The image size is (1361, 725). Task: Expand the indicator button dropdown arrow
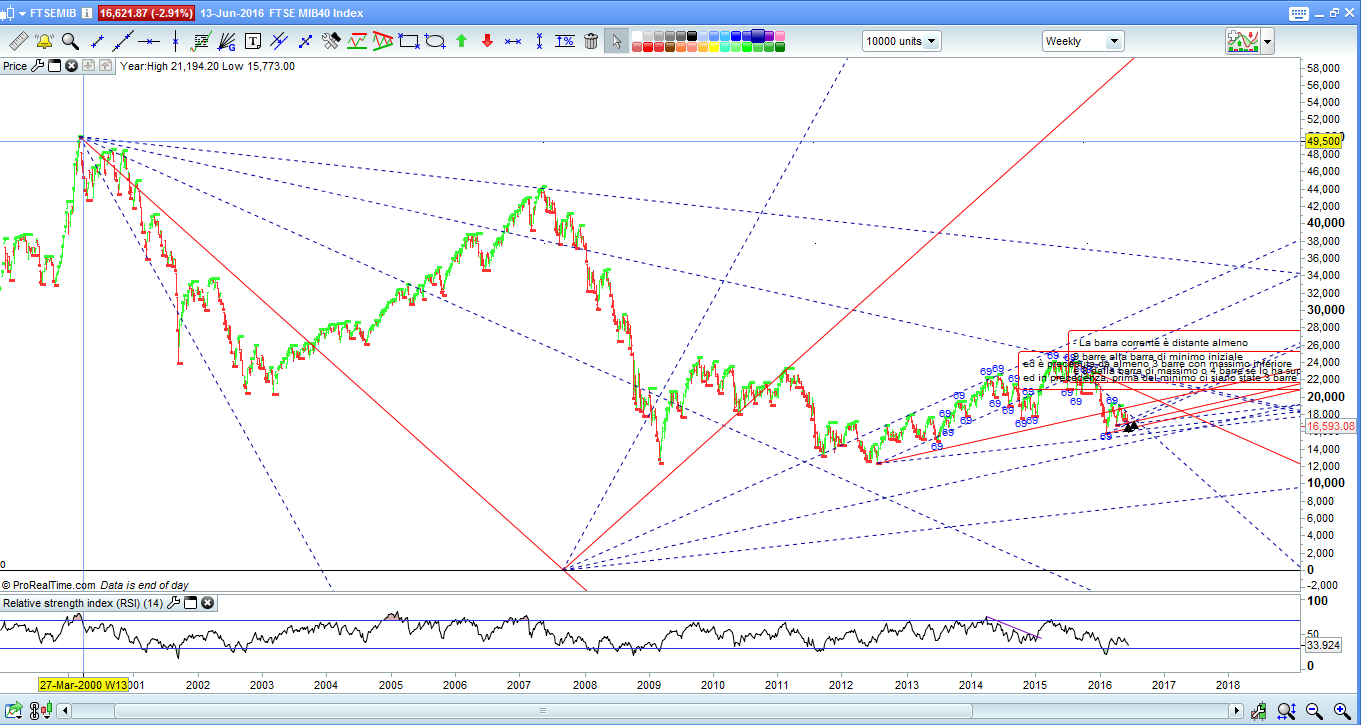[1268, 41]
